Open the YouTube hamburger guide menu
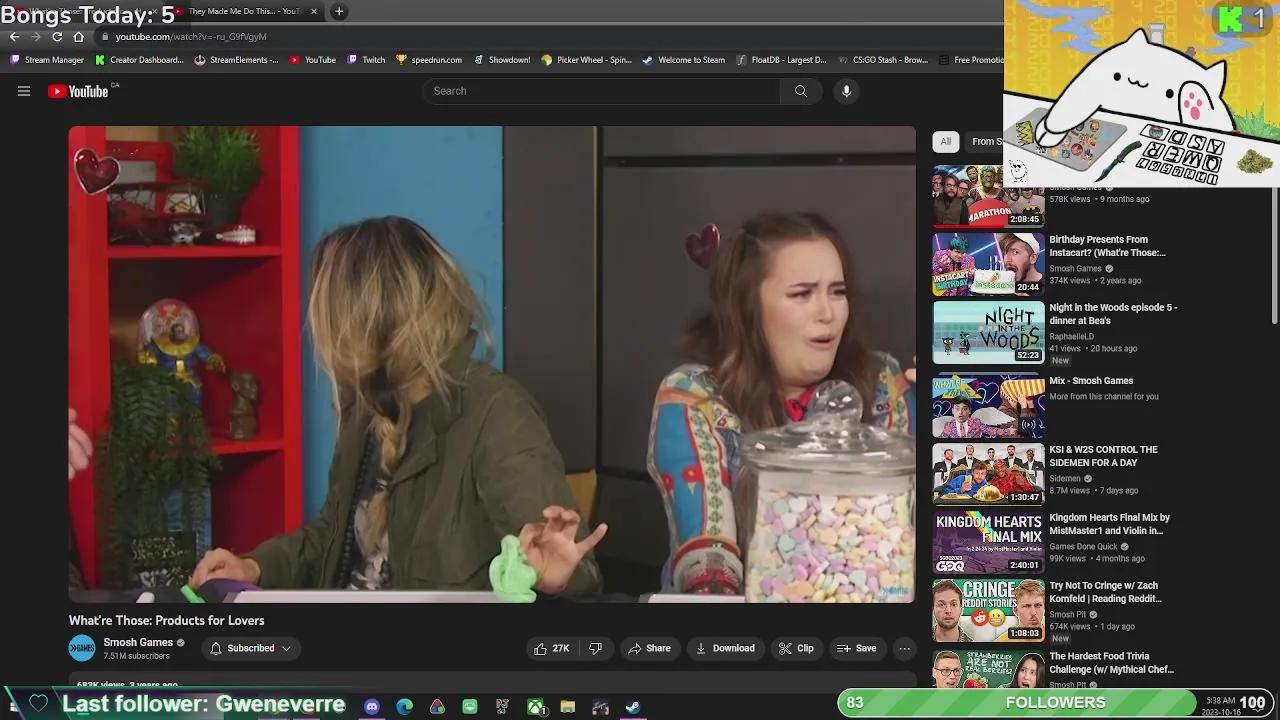 click(24, 91)
